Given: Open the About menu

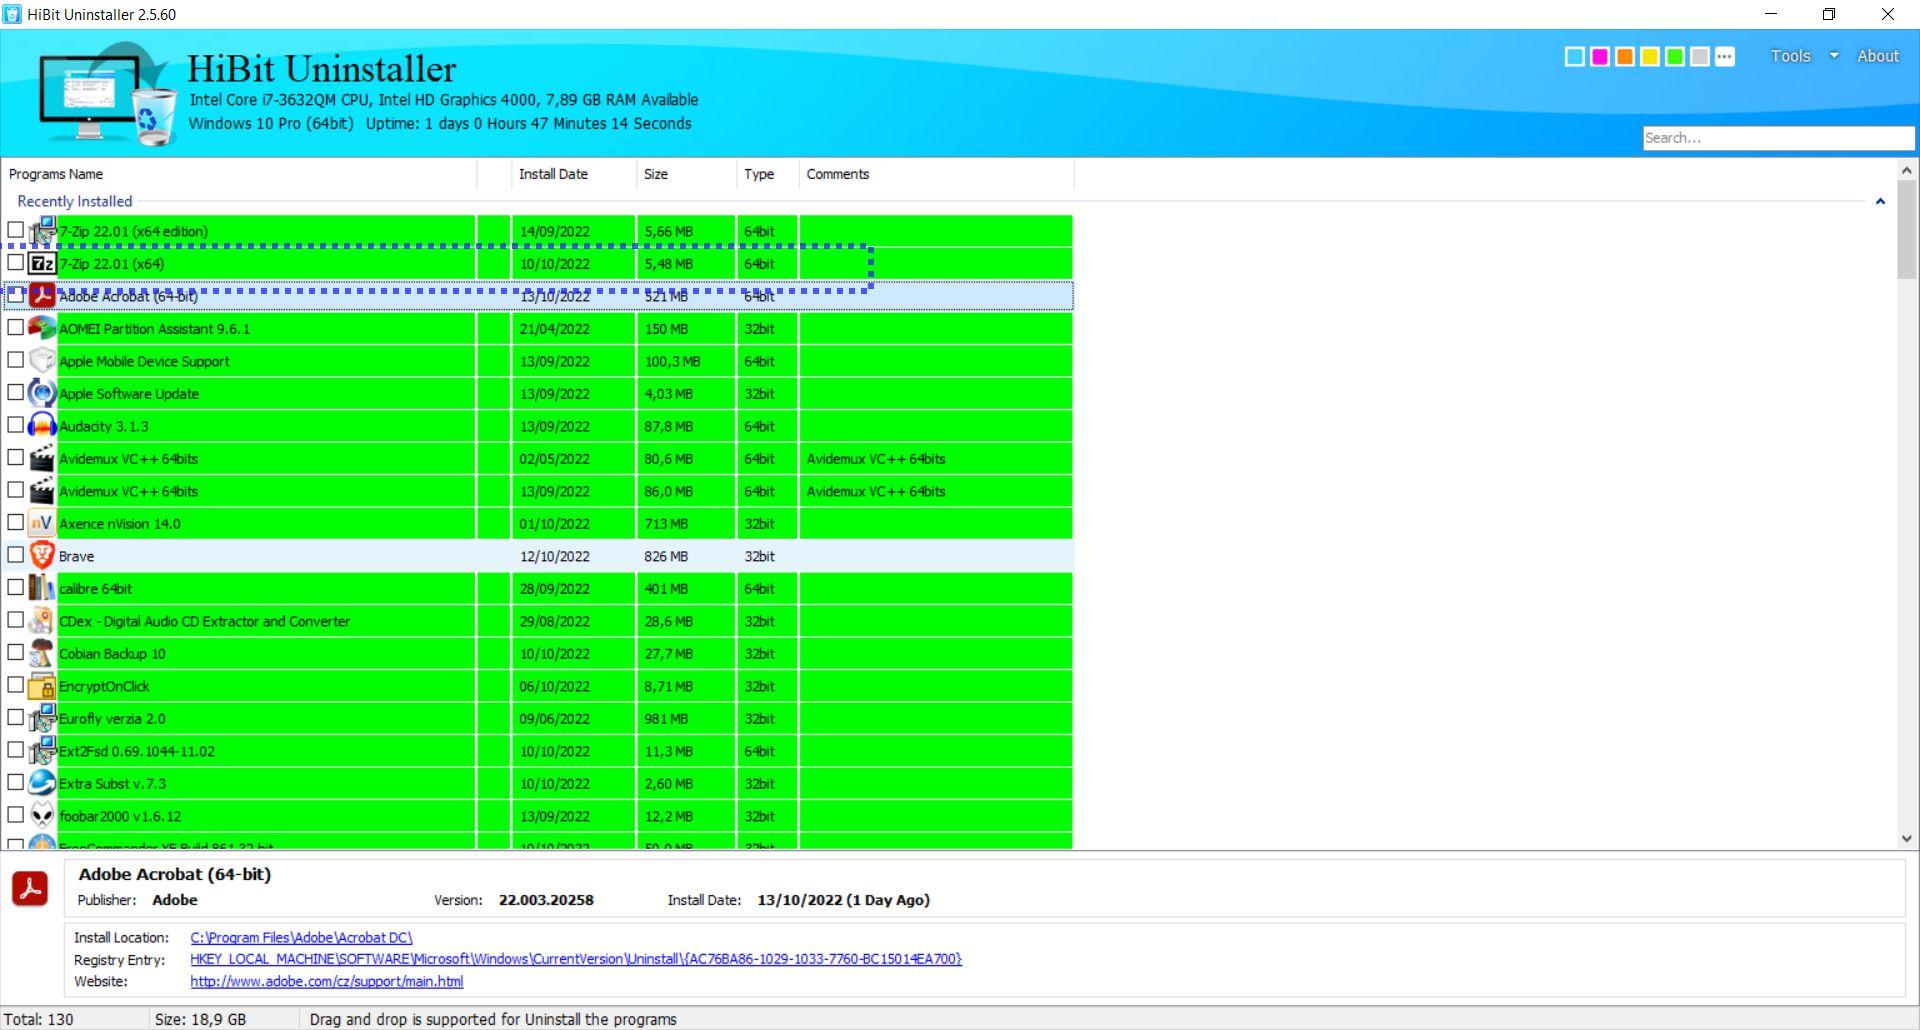Looking at the screenshot, I should (x=1878, y=56).
